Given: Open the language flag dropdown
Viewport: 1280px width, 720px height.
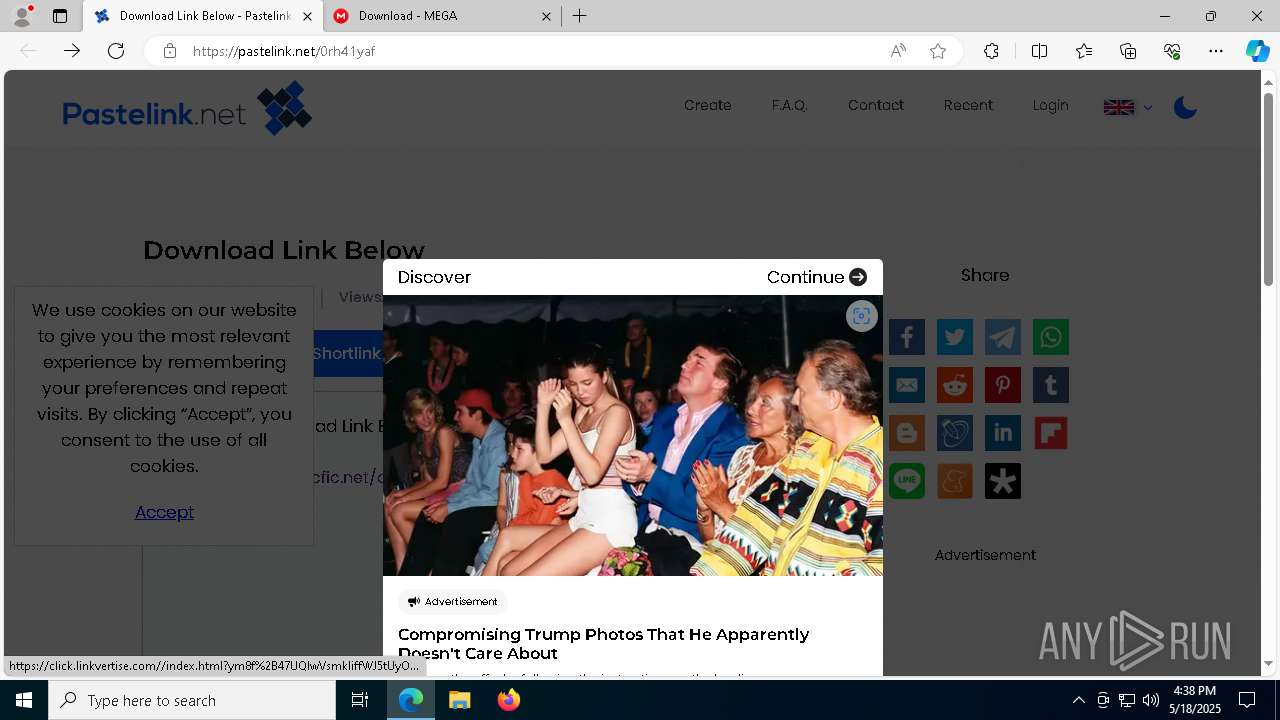Looking at the screenshot, I should [x=1128, y=107].
